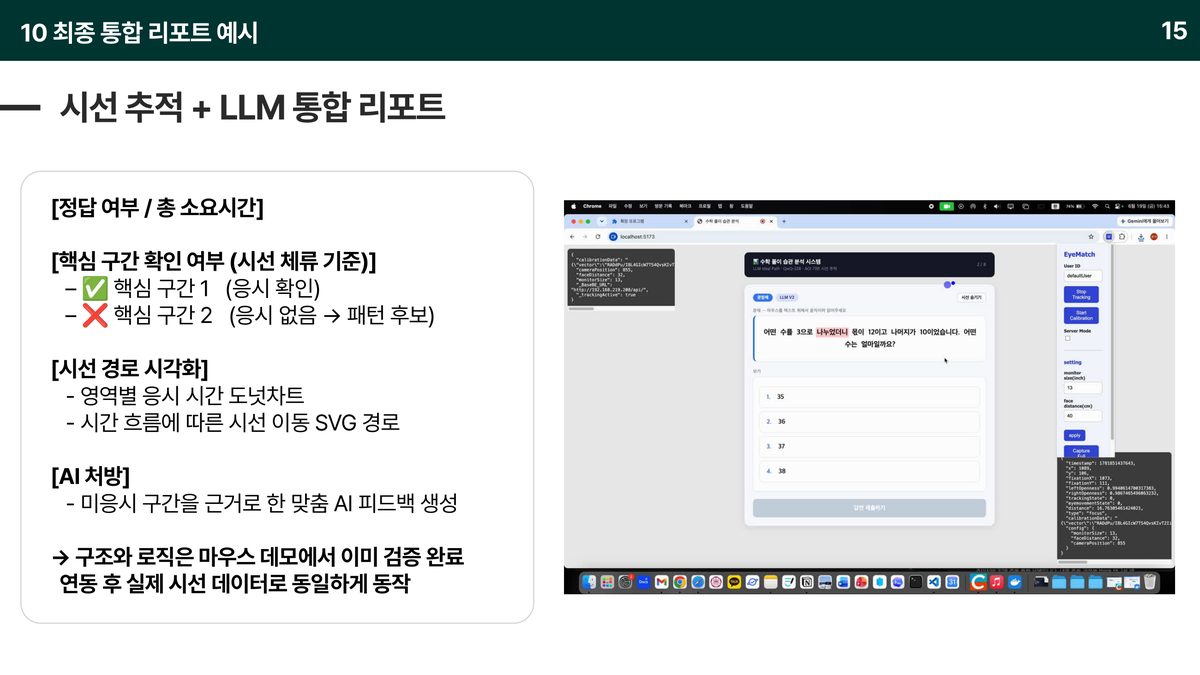Open Launchpad in the Dock
This screenshot has height=675, width=1200.
tap(606, 582)
